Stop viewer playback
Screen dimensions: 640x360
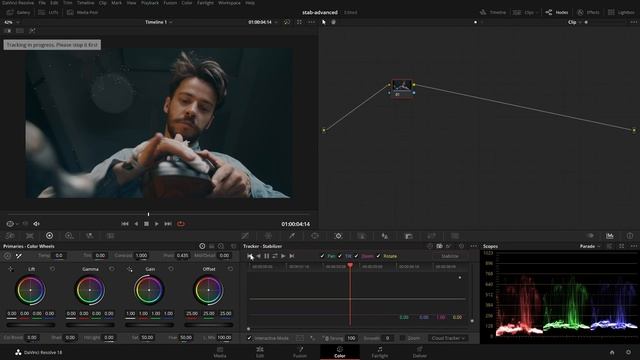coord(146,224)
